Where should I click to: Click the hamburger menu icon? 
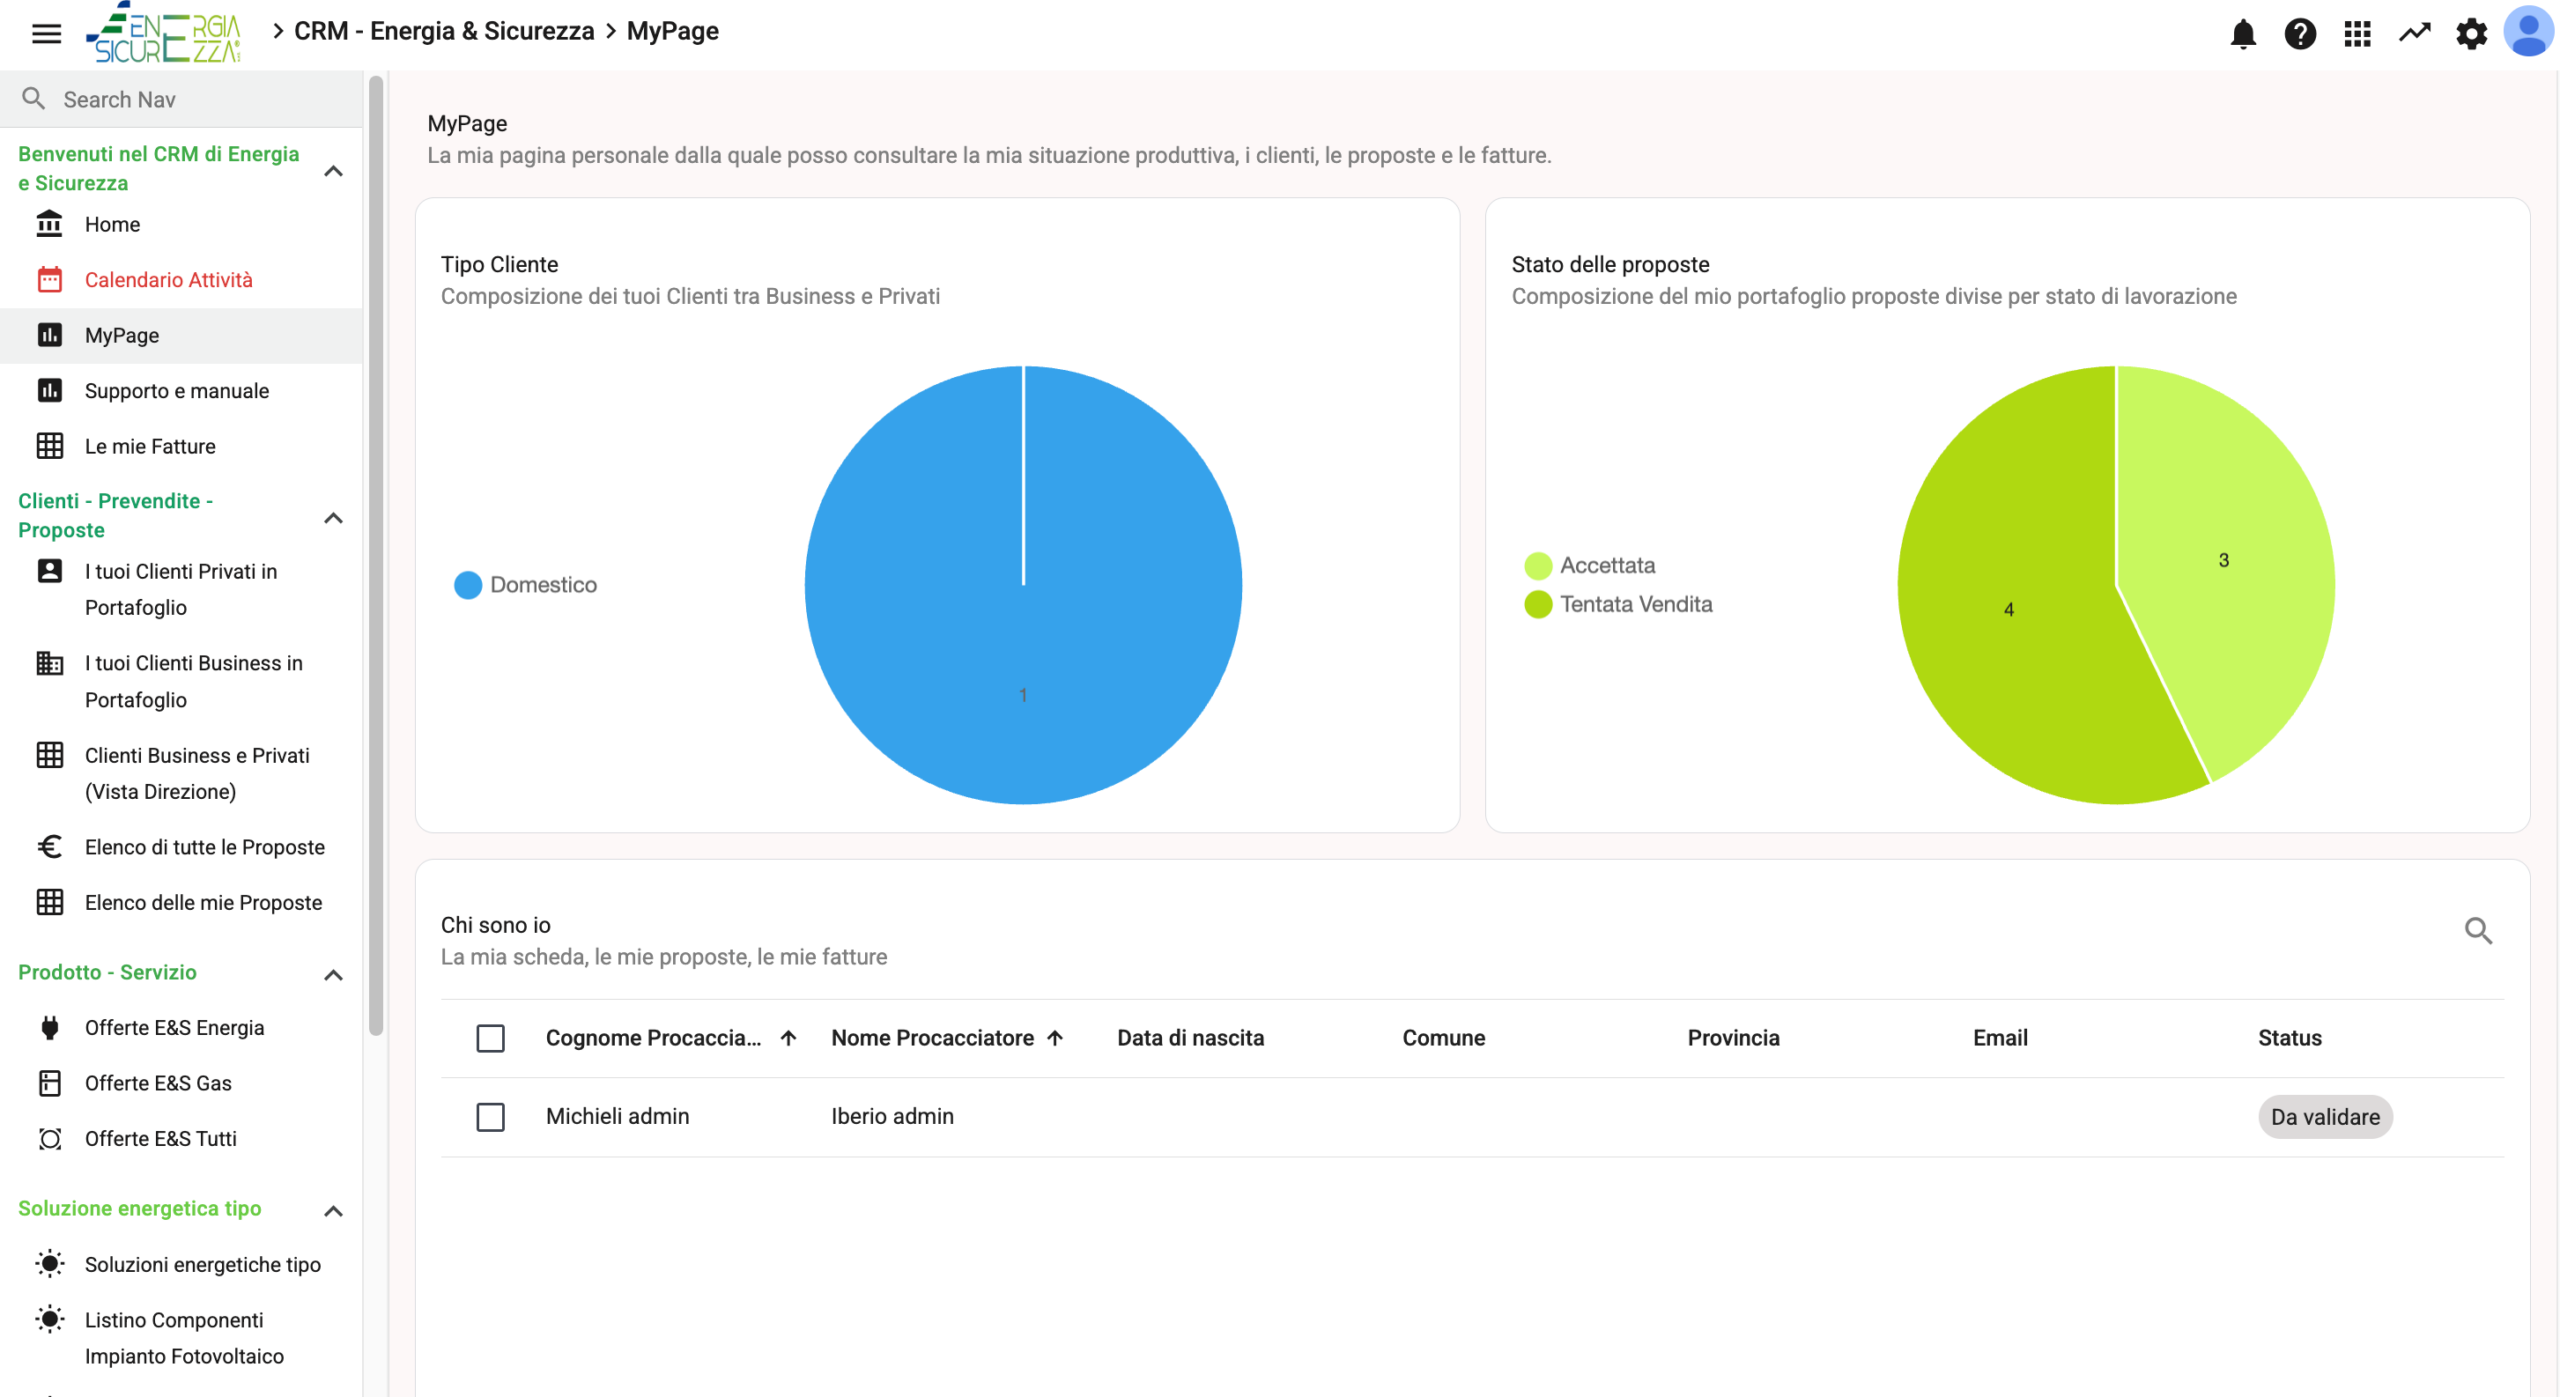(x=46, y=34)
